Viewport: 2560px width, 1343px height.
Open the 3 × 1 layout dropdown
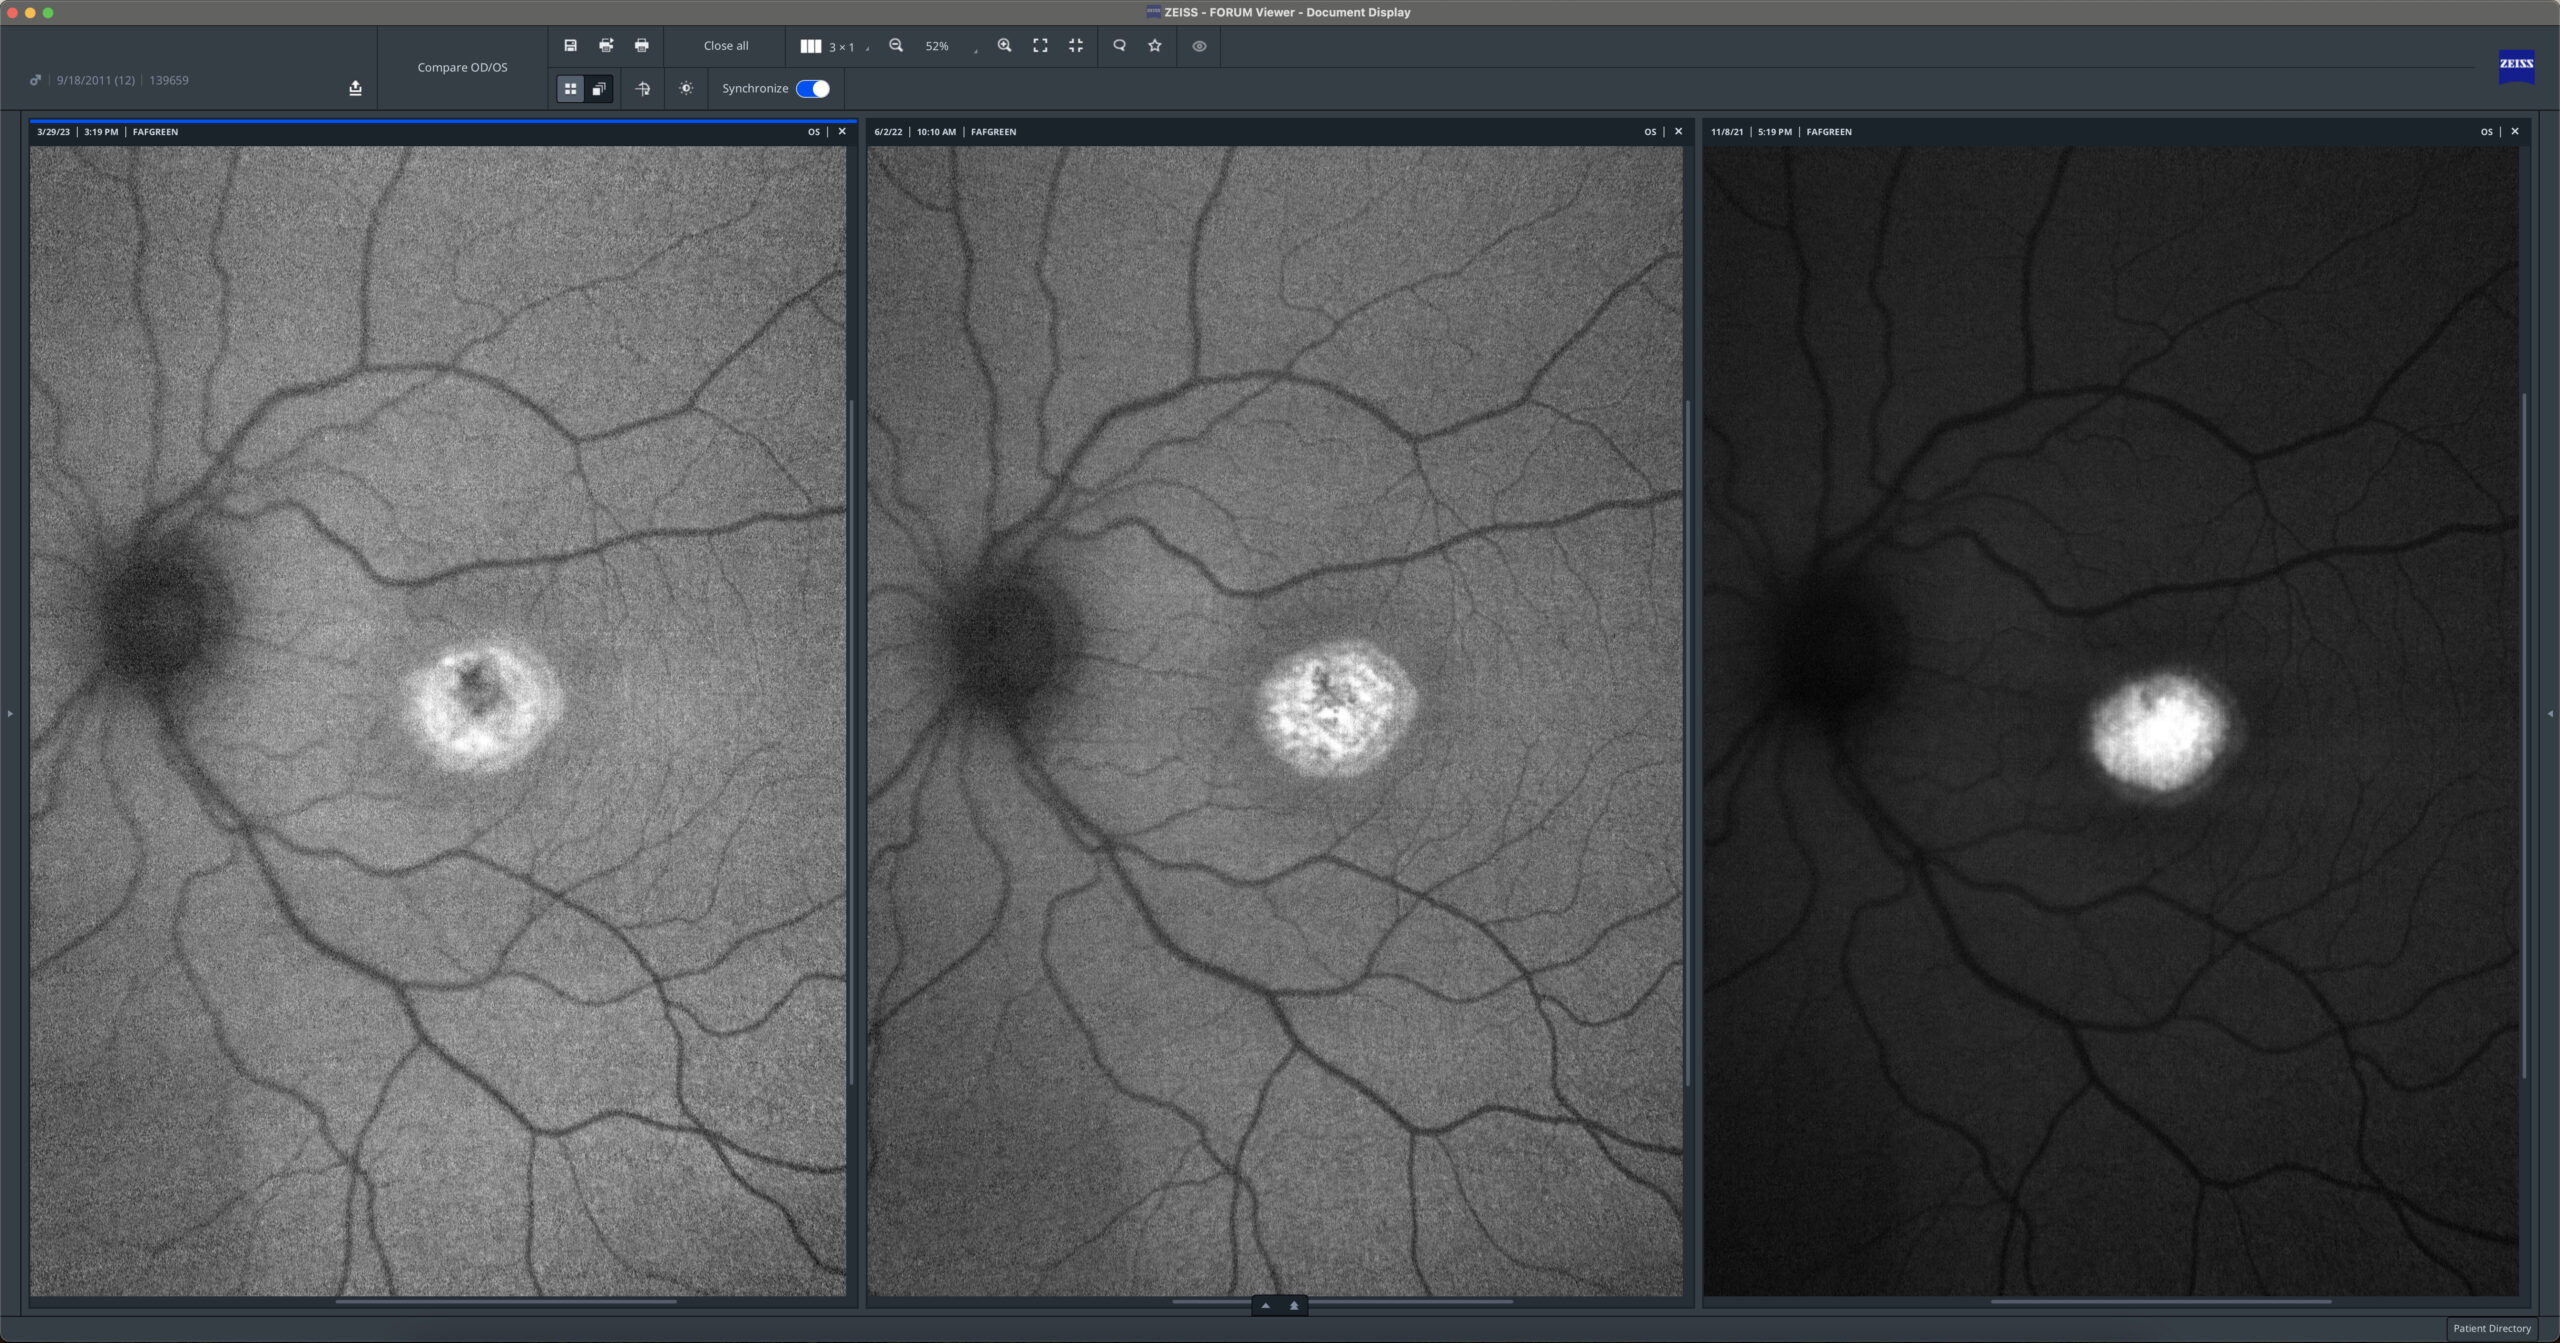click(834, 46)
